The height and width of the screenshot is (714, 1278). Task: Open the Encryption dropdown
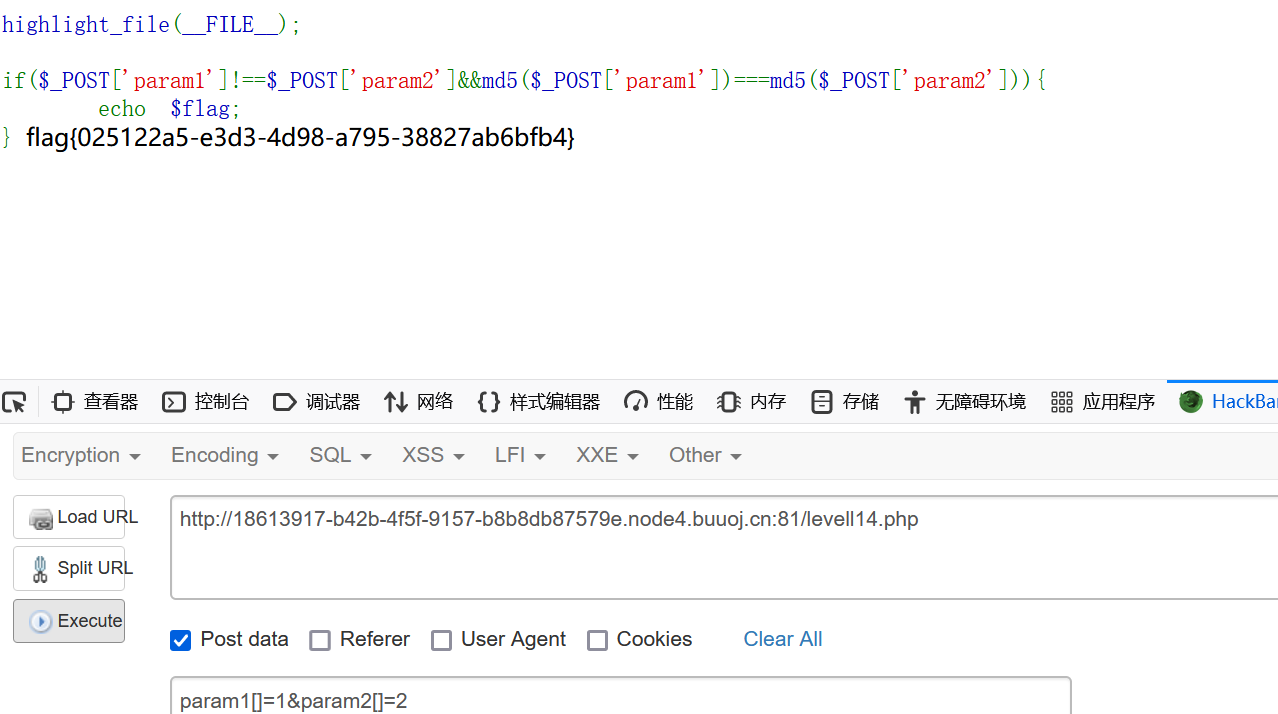(81, 455)
